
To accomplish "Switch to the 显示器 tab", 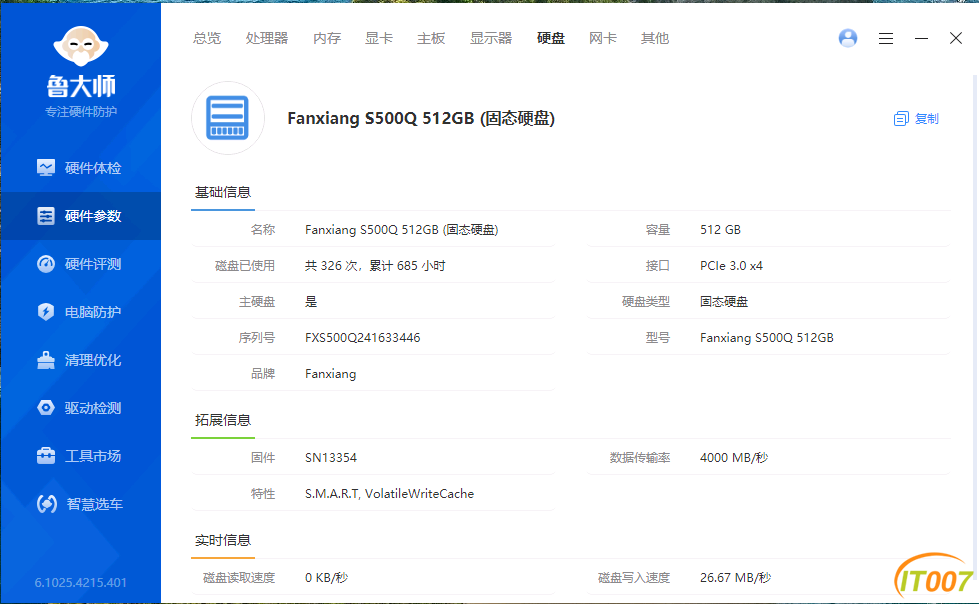I will [491, 38].
